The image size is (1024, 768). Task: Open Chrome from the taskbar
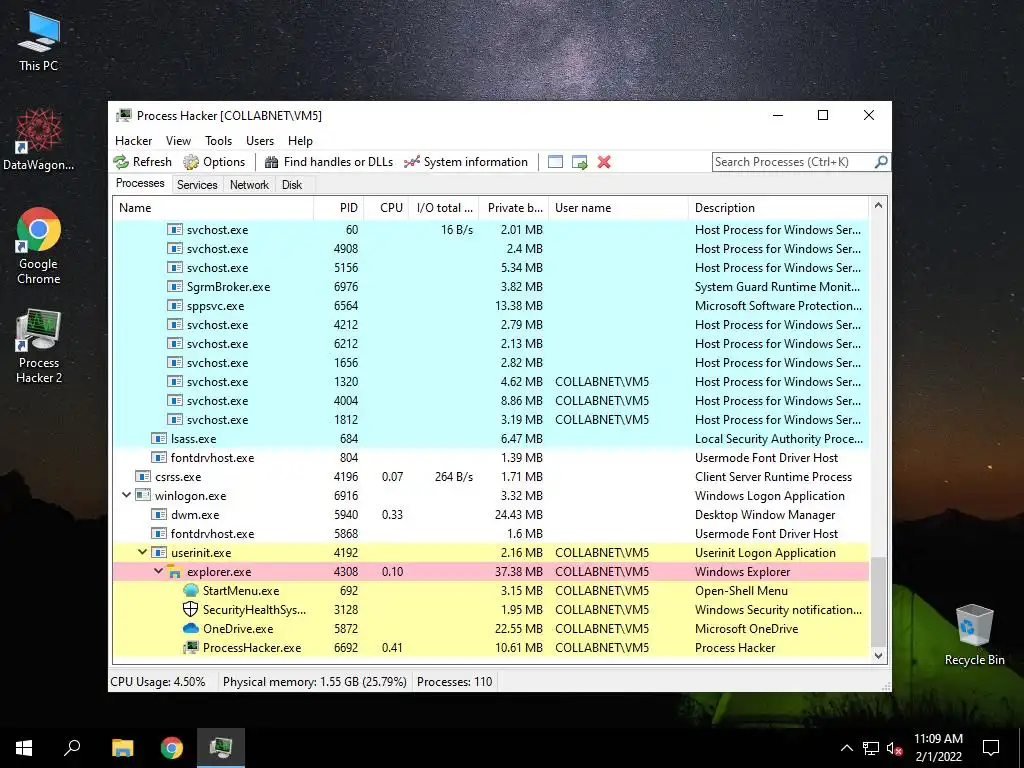(172, 748)
